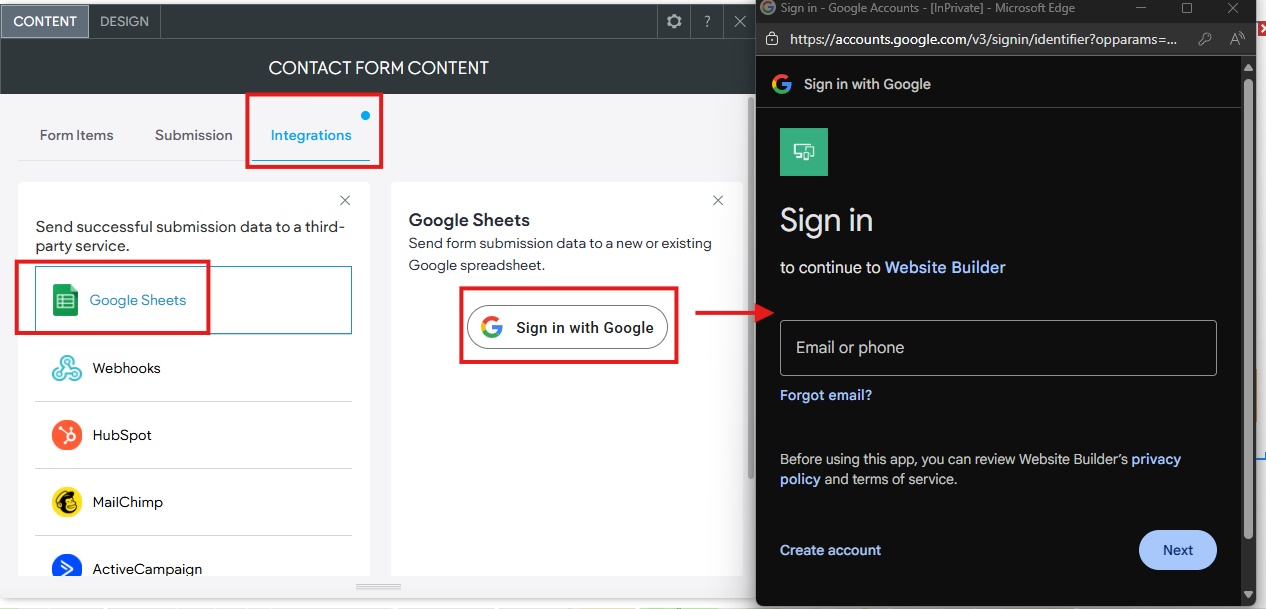The width and height of the screenshot is (1266, 609).
Task: Click the MailChimp monkey icon
Action: 67,502
